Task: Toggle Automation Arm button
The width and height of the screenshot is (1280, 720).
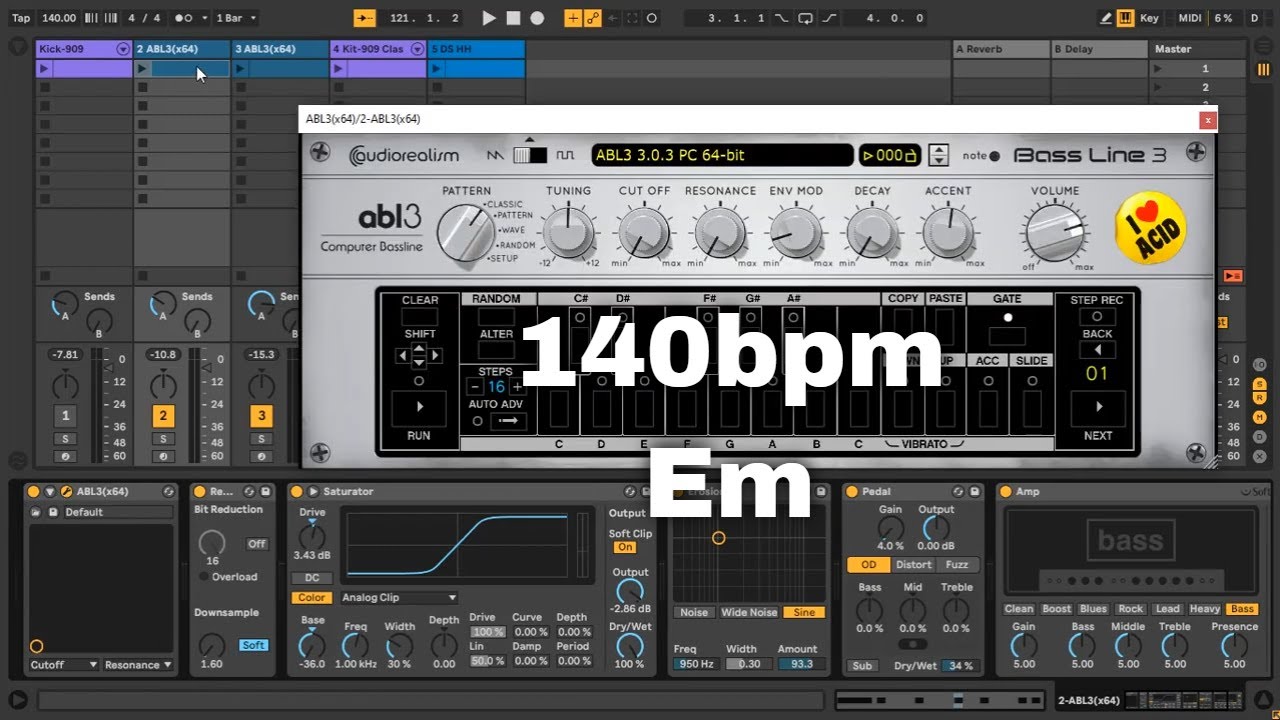Action: [x=593, y=18]
